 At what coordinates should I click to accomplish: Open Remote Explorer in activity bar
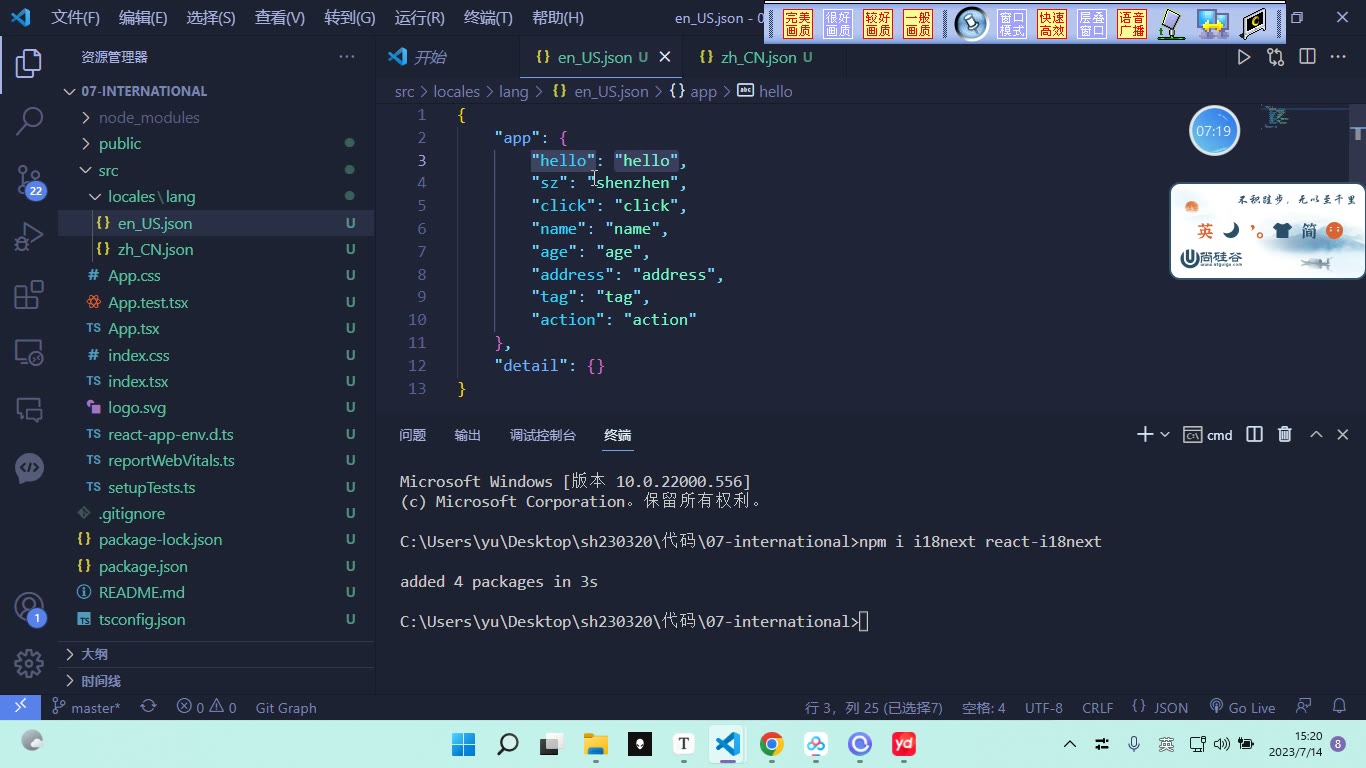pyautogui.click(x=29, y=353)
